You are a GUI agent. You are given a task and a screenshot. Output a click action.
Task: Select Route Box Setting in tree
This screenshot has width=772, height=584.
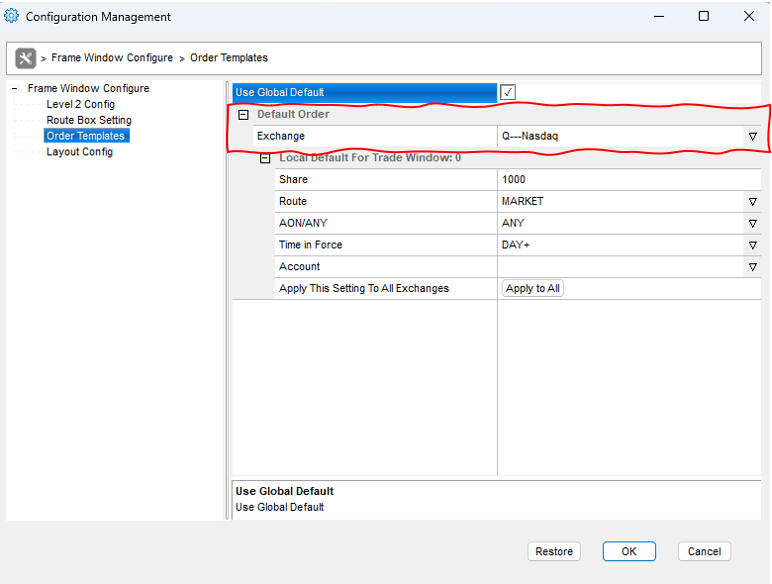point(88,120)
